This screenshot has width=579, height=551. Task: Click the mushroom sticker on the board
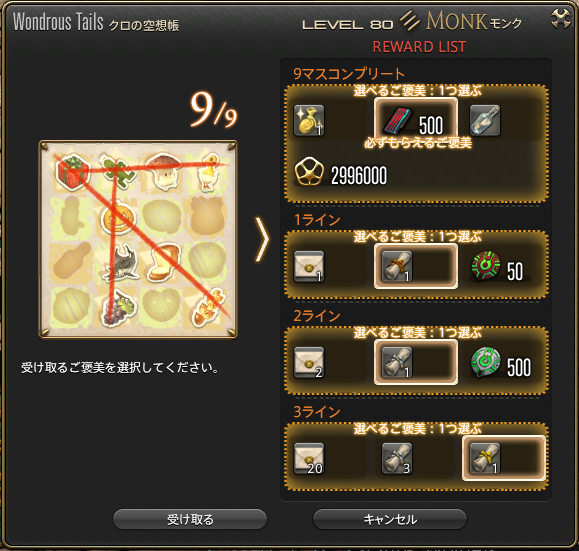coord(163,171)
